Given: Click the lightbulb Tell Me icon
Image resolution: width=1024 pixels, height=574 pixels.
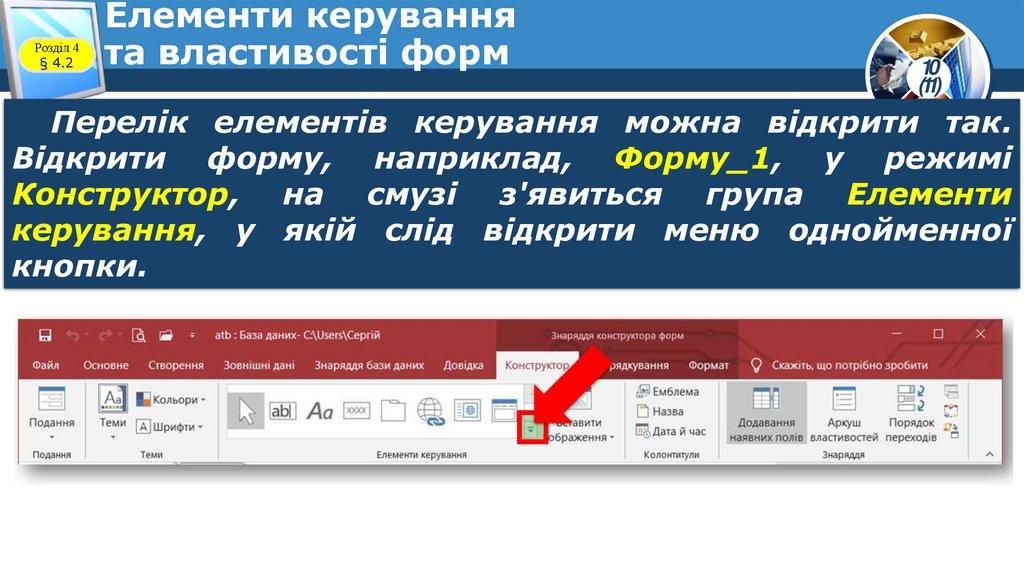Looking at the screenshot, I should click(x=756, y=365).
